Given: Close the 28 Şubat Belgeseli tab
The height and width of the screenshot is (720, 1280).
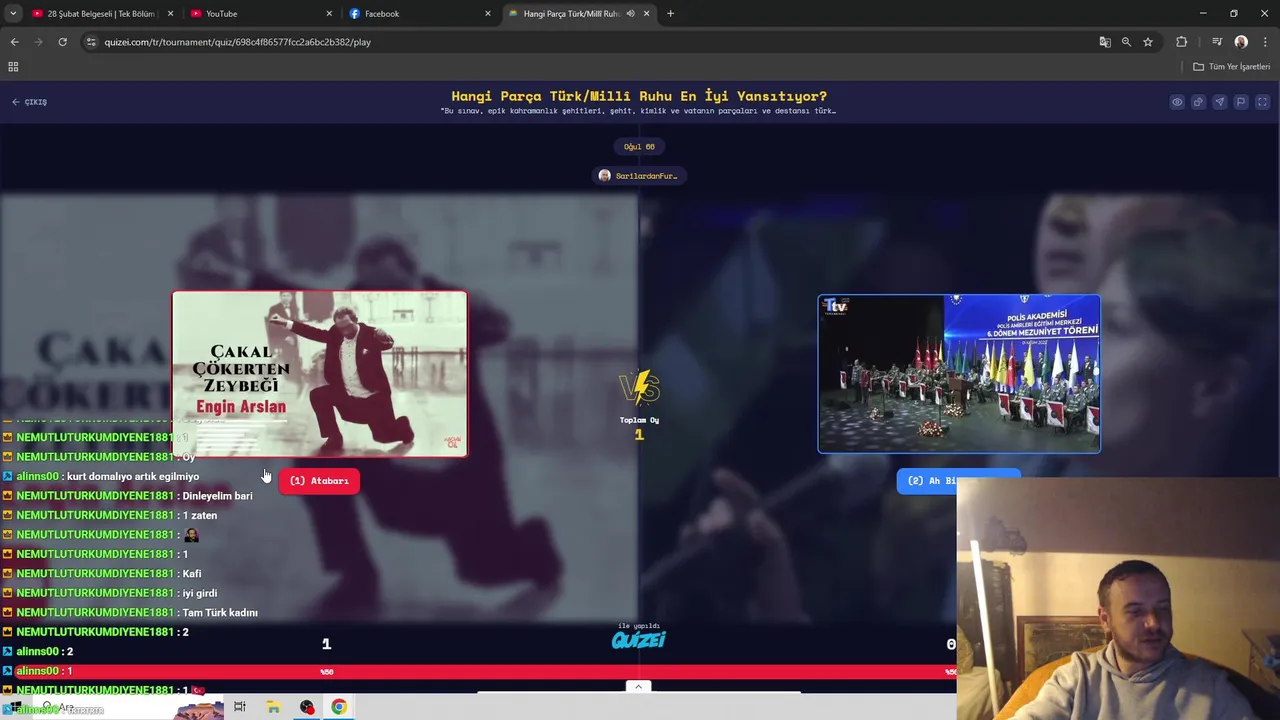Looking at the screenshot, I should point(170,13).
